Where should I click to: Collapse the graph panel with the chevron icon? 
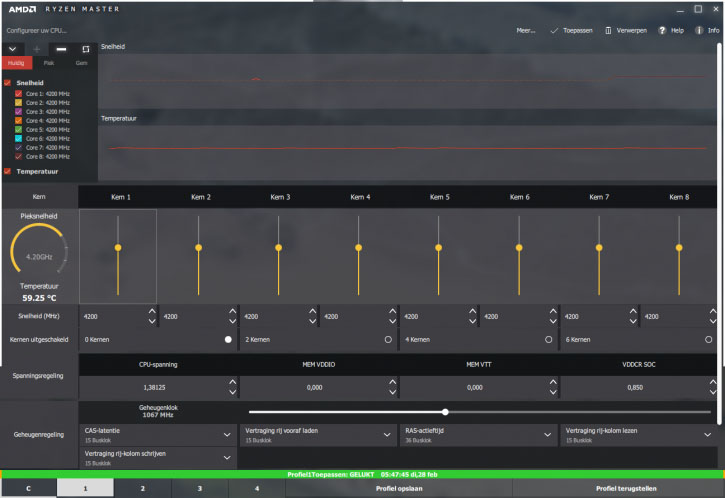(12, 48)
